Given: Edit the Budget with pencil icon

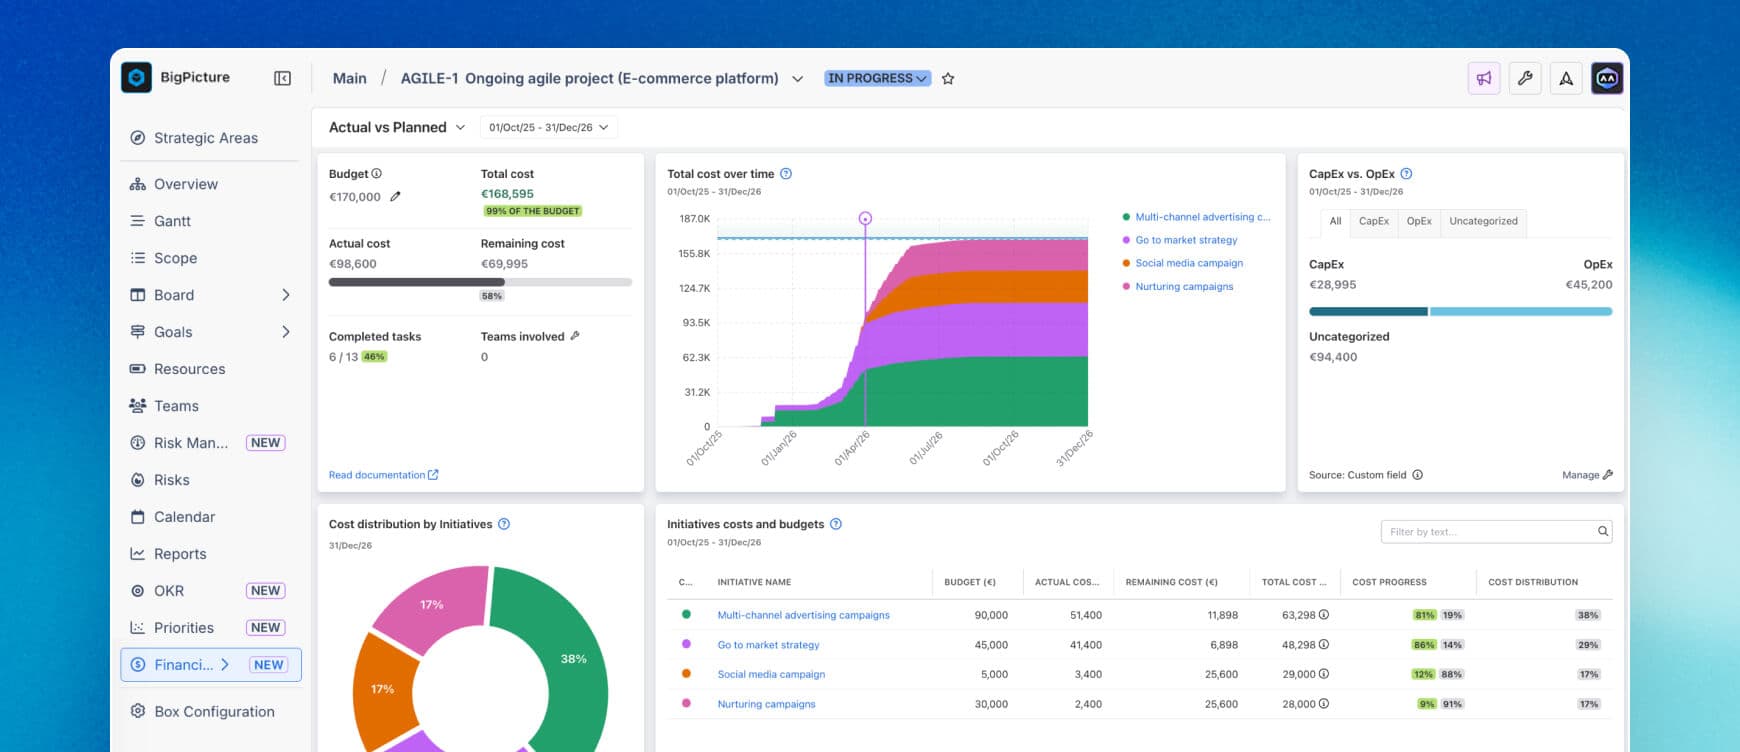Looking at the screenshot, I should pyautogui.click(x=395, y=197).
